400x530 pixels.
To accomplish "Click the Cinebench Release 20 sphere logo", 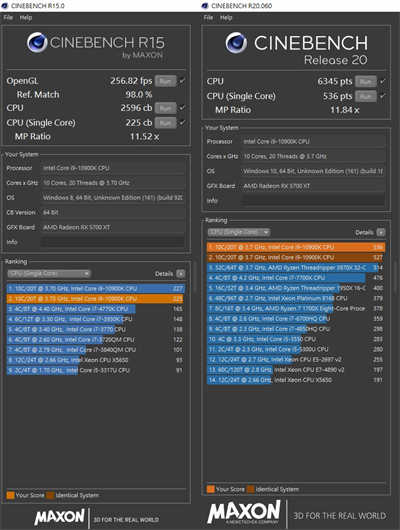I will point(236,43).
